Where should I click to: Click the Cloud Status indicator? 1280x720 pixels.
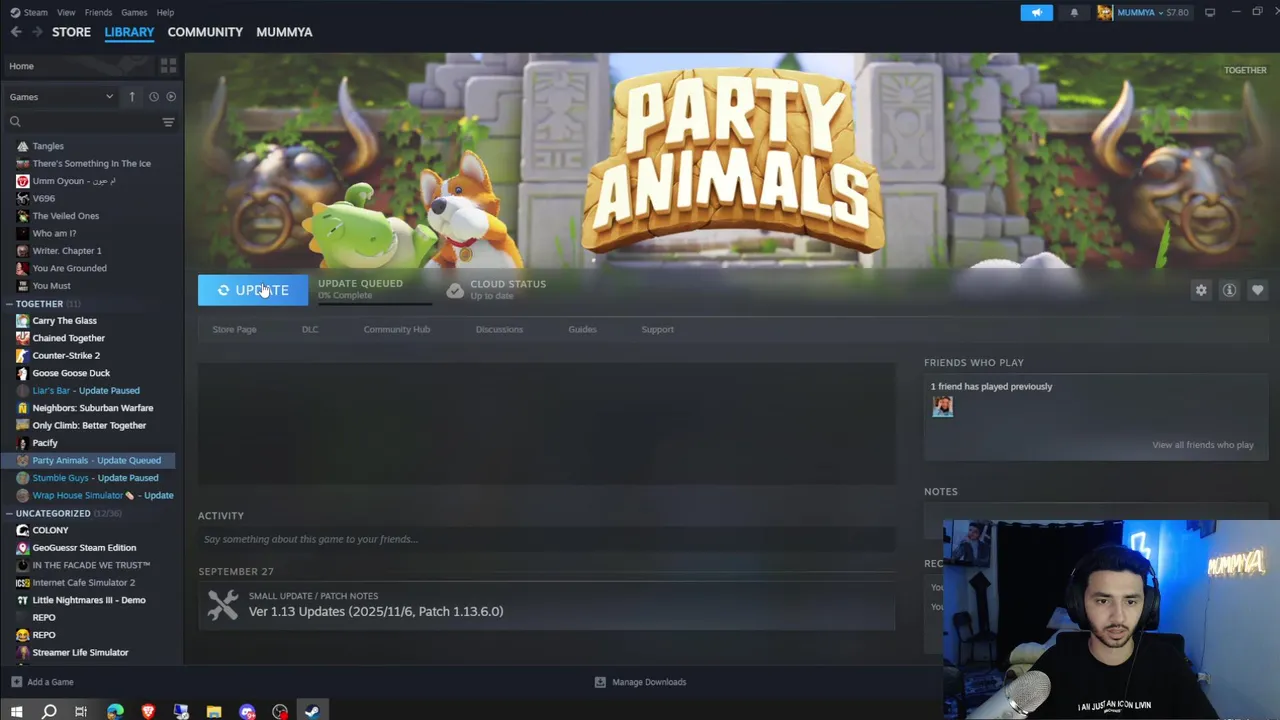click(496, 289)
